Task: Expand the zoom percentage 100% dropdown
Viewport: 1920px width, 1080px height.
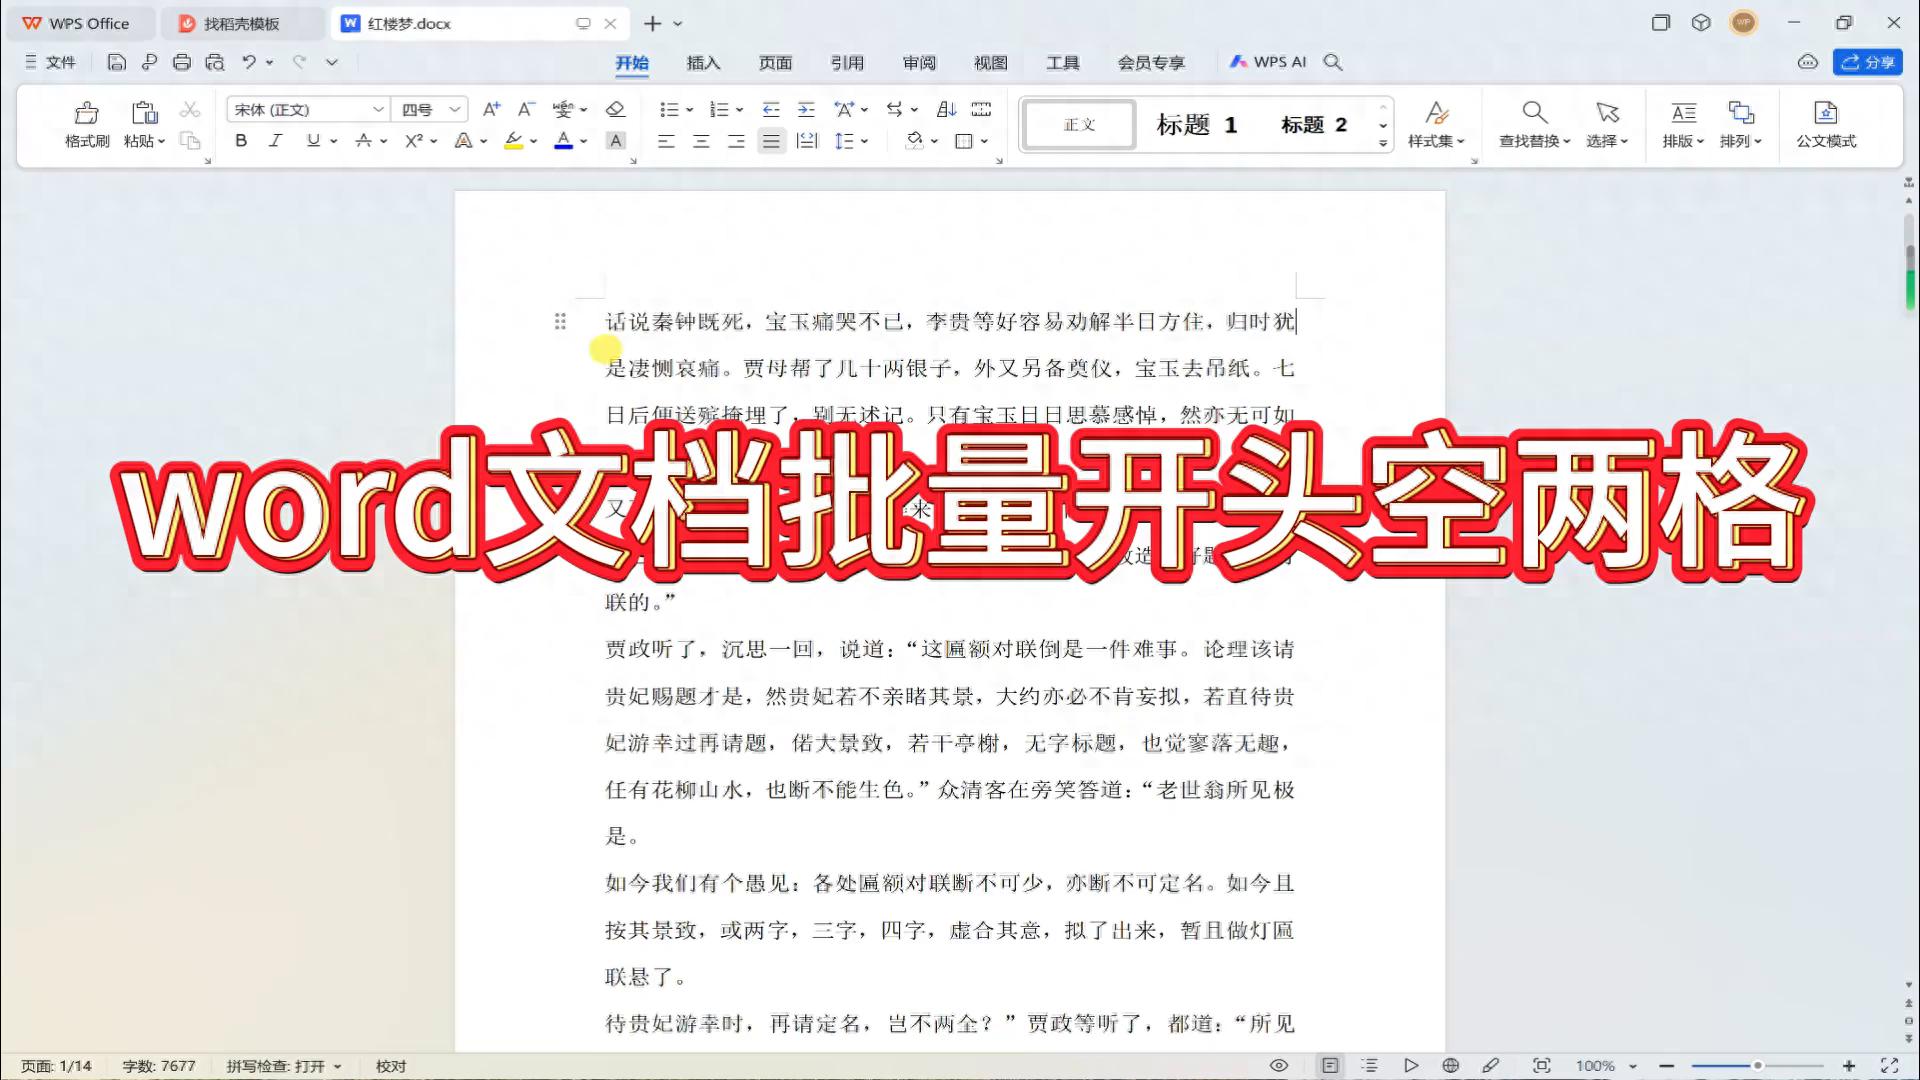Action: (1632, 1066)
